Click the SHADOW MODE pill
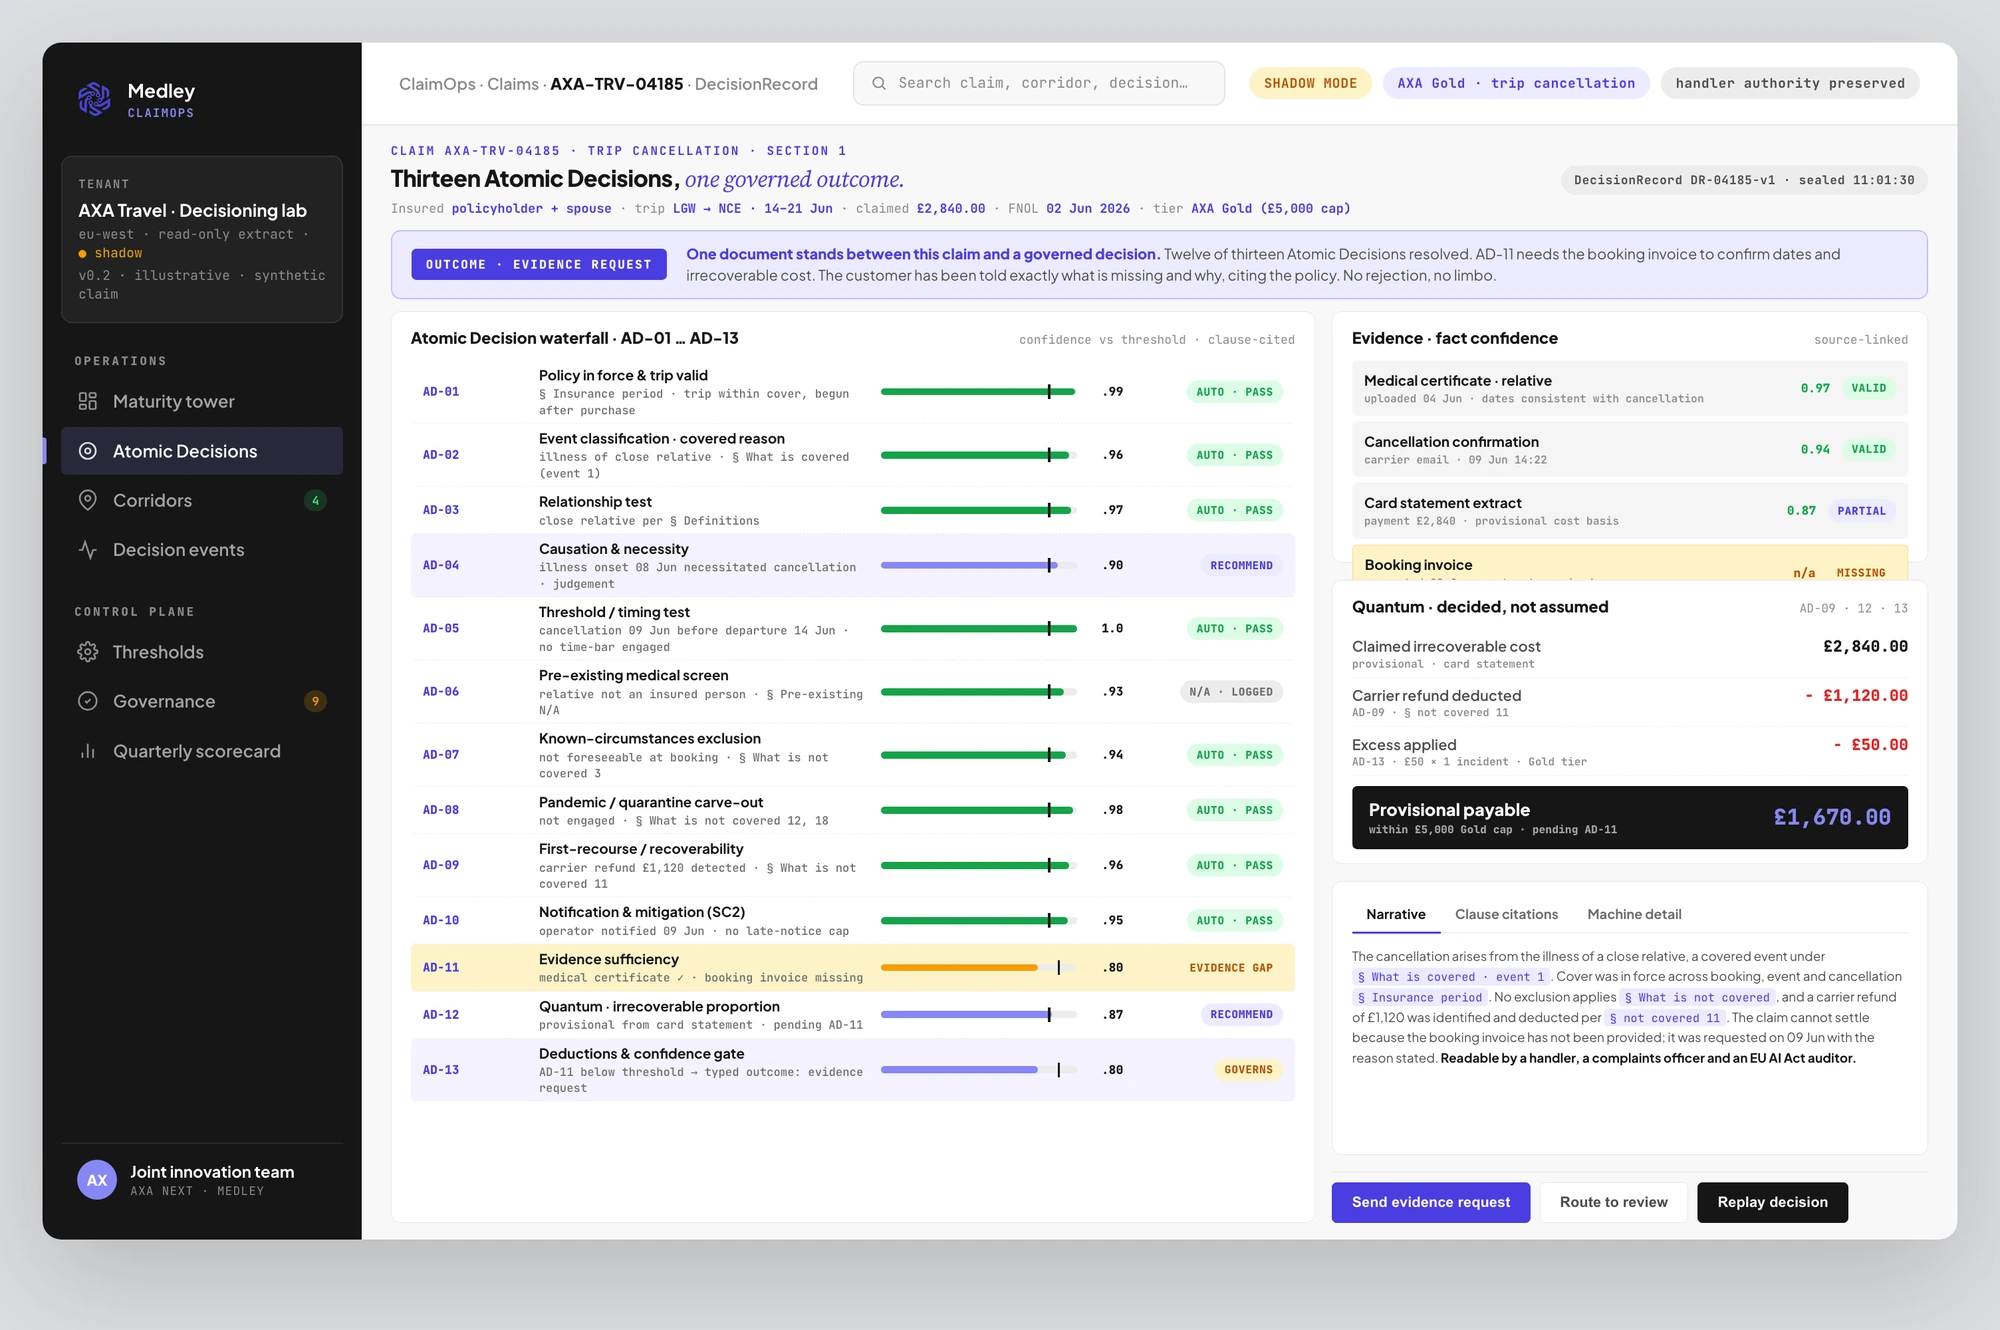The image size is (2000, 1330). pyautogui.click(x=1310, y=83)
